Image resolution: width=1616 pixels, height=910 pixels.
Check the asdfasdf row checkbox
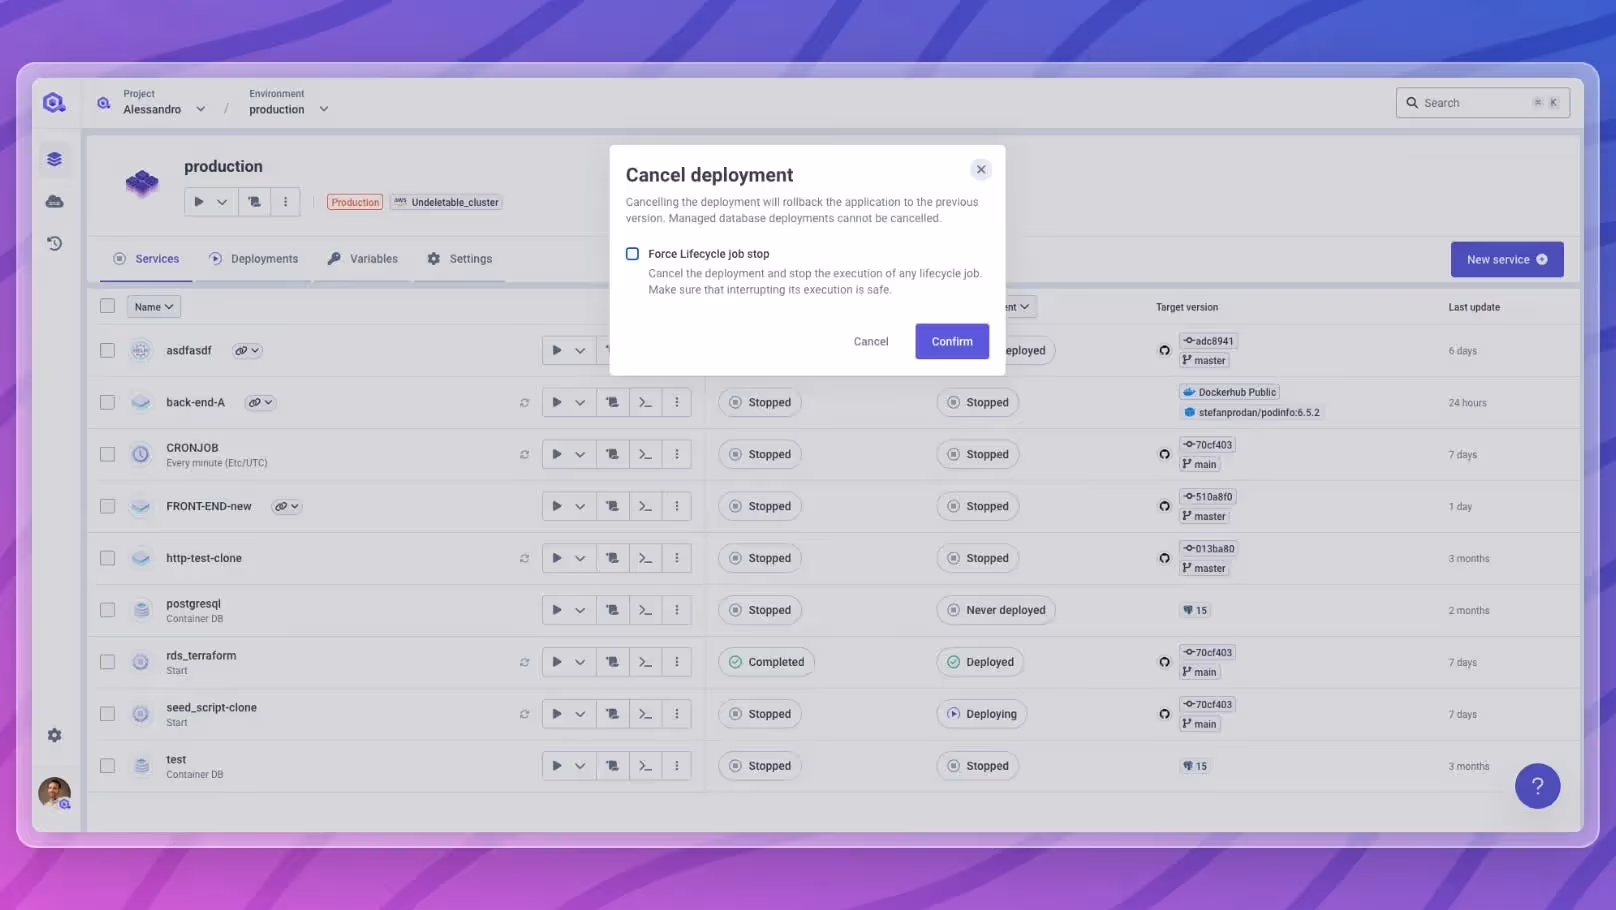[x=107, y=350]
